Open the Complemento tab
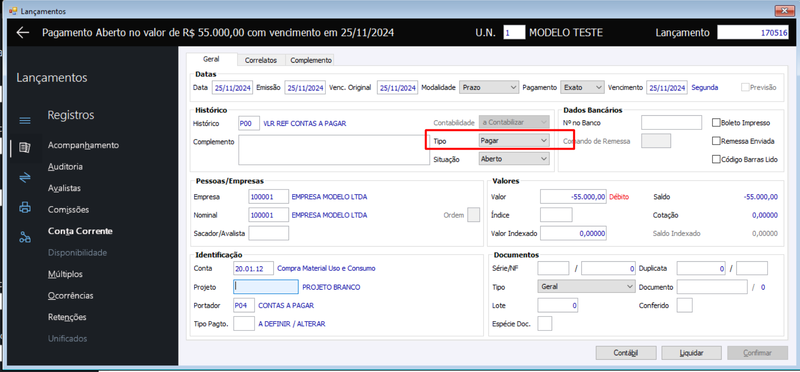This screenshot has width=800, height=372. (311, 60)
